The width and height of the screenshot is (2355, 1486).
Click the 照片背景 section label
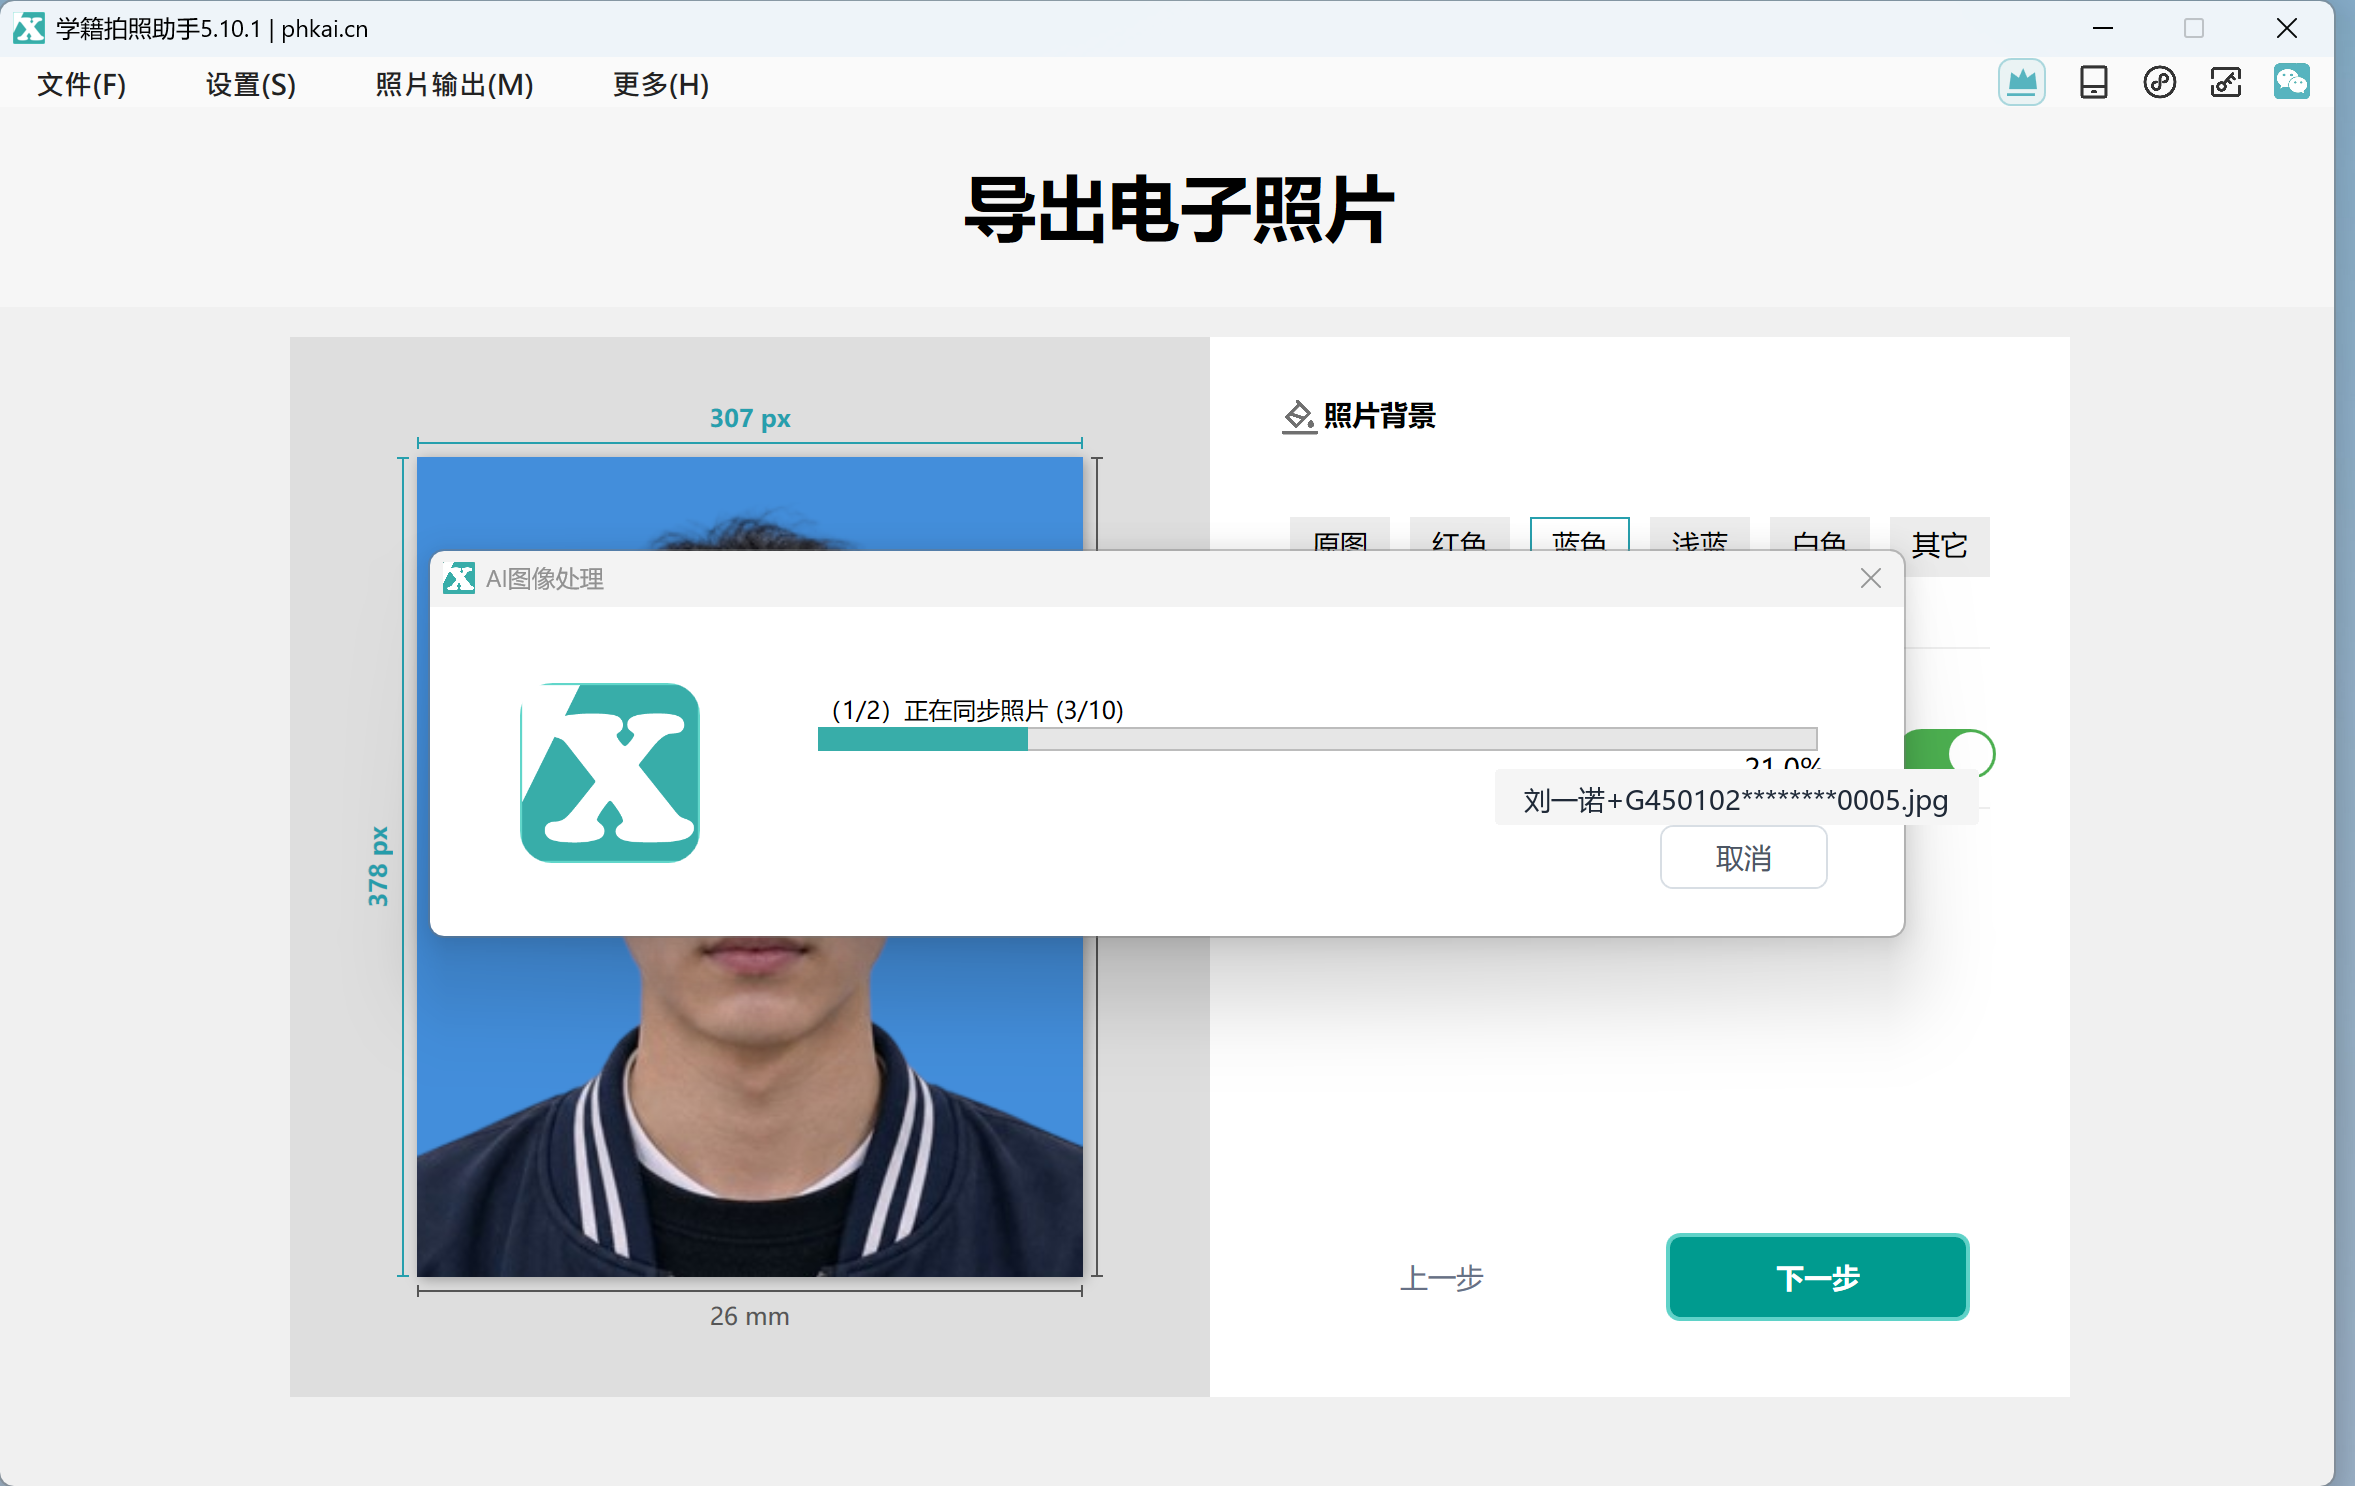tap(1379, 416)
